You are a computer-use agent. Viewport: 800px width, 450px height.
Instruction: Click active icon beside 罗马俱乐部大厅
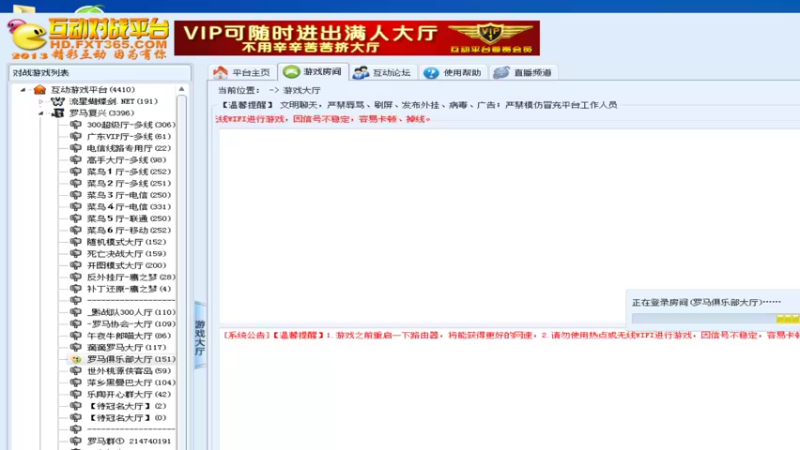(x=76, y=359)
